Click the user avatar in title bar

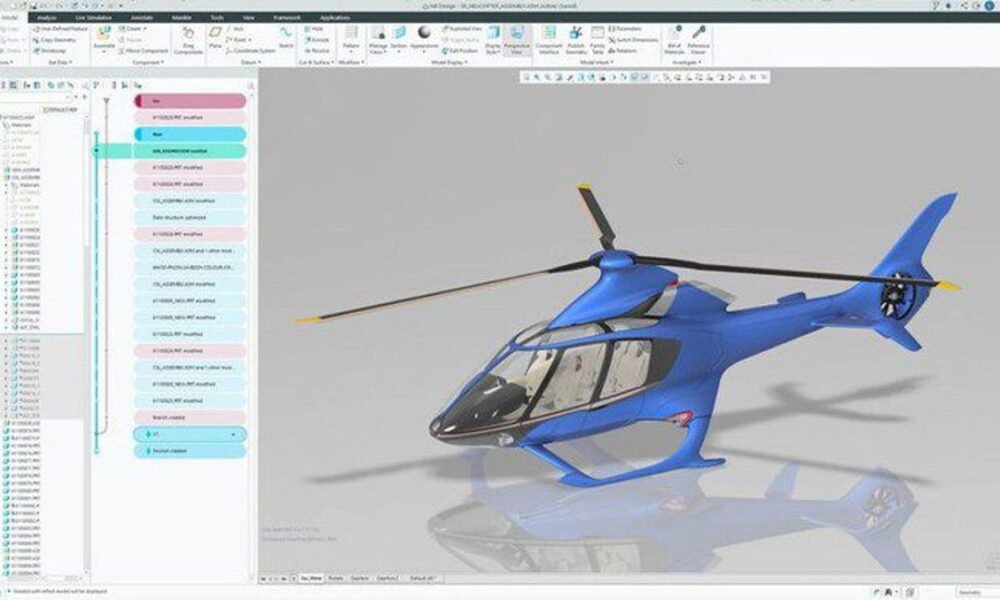point(990,6)
